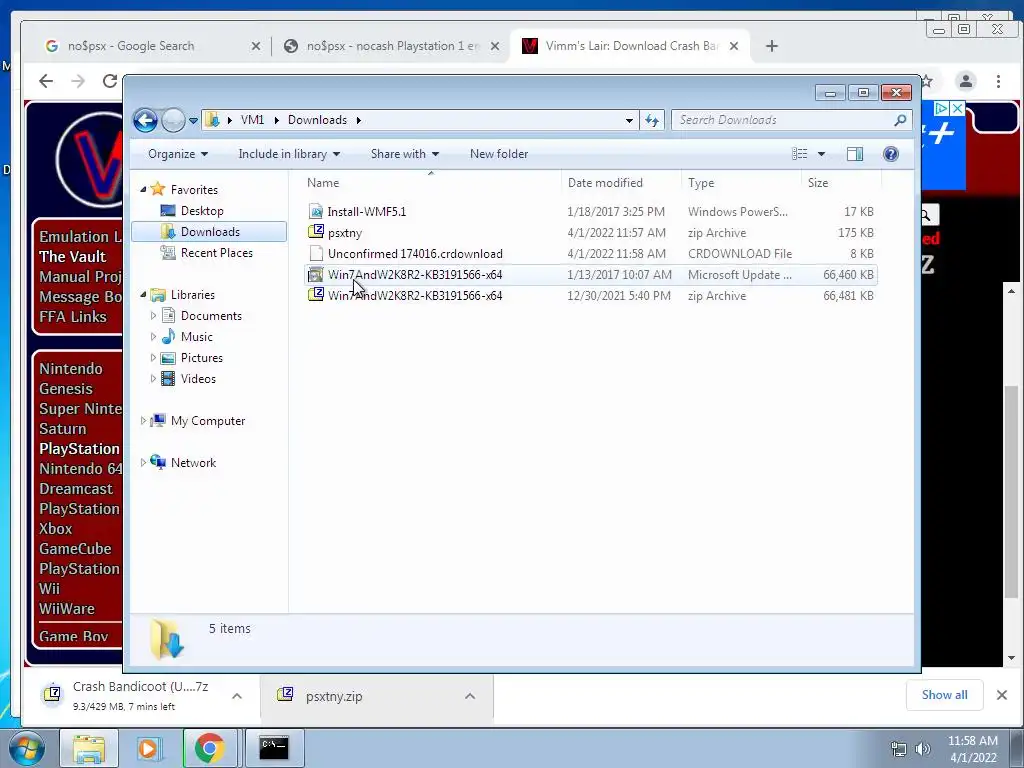Expand the Videos library
Viewport: 1024px width, 768px height.
coord(153,379)
